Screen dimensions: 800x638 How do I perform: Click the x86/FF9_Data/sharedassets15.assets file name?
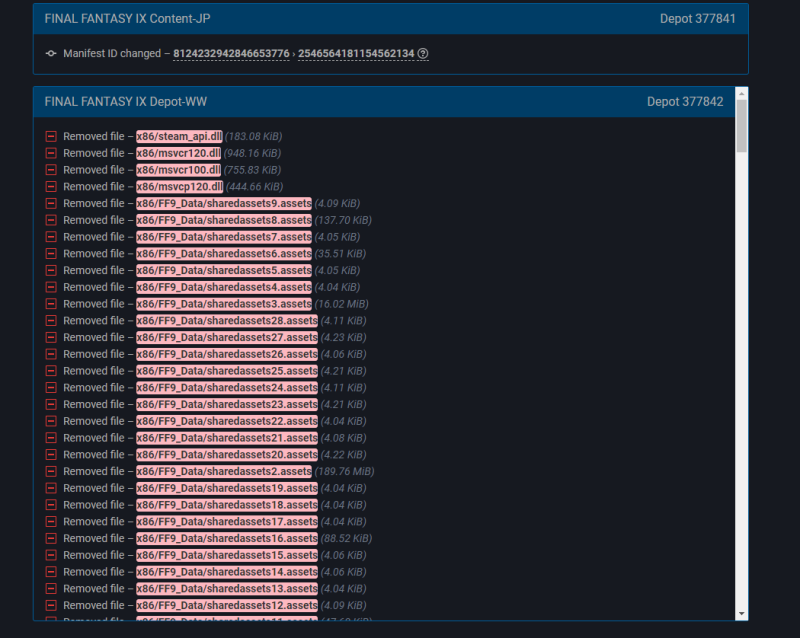(x=227, y=555)
